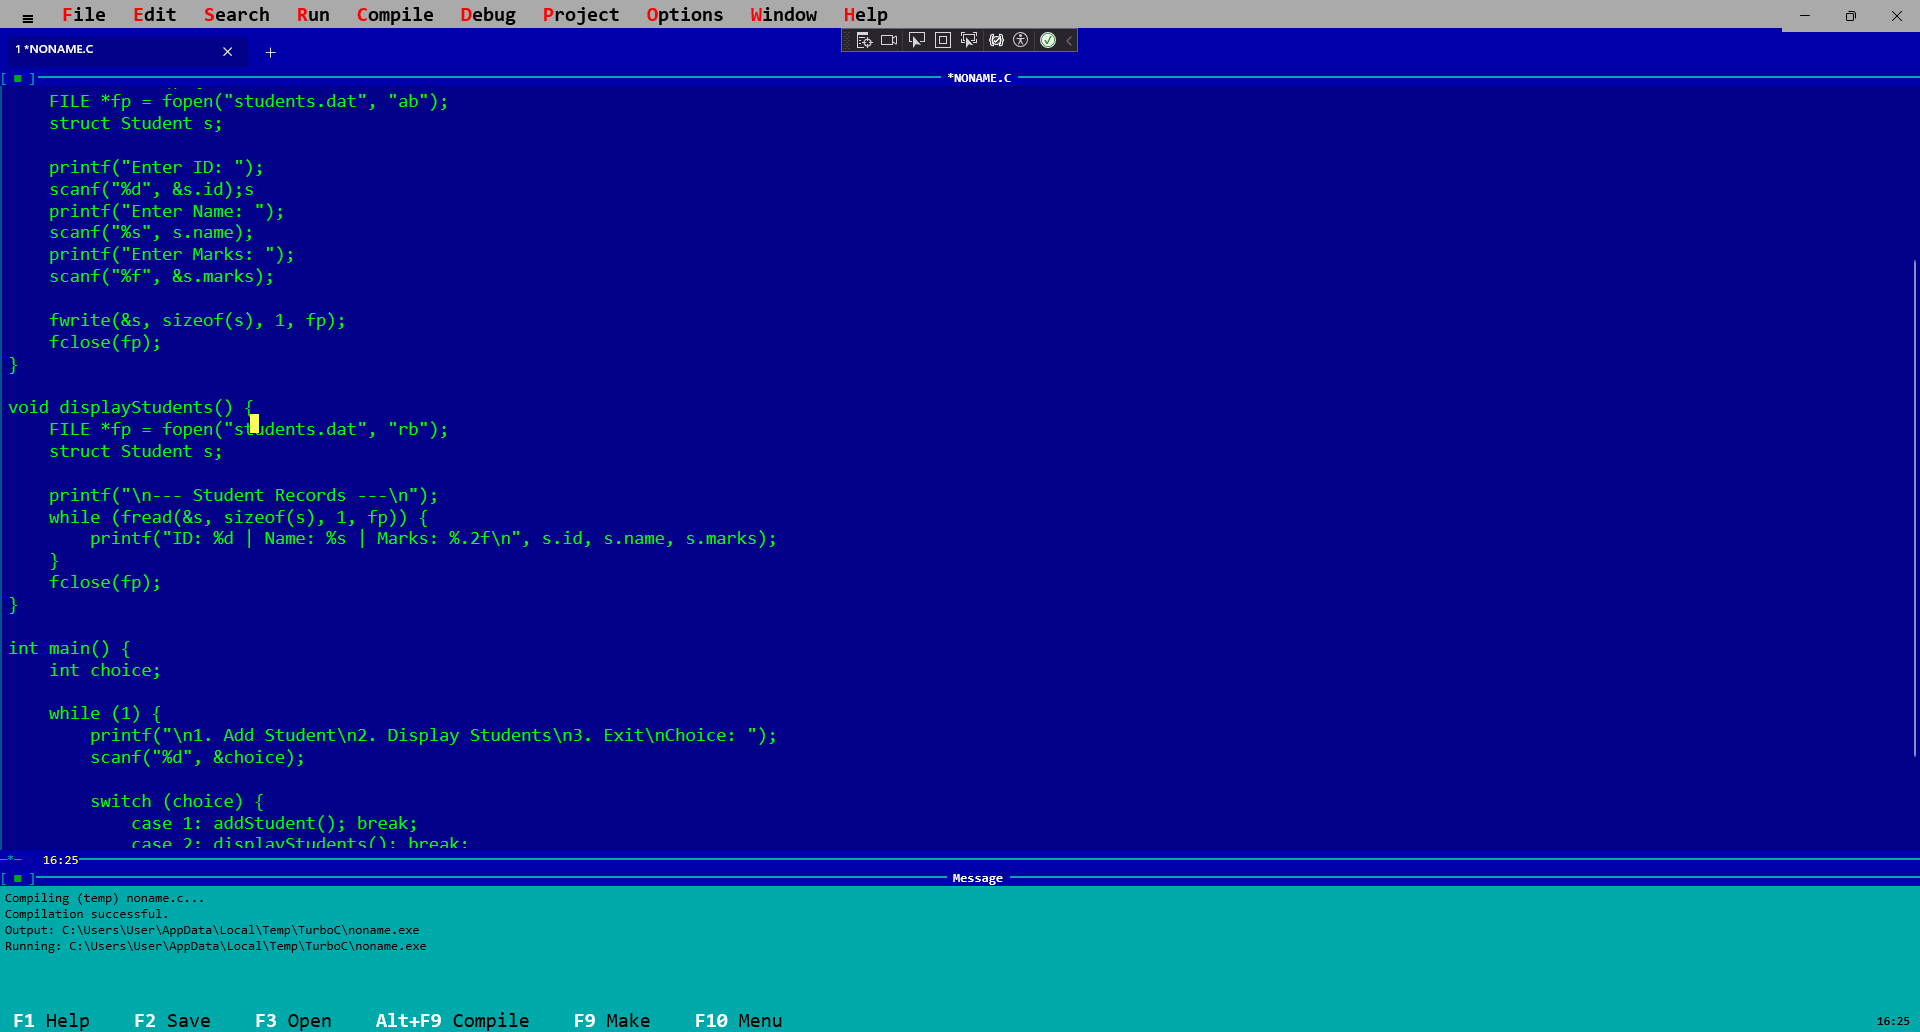Open the File menu
This screenshot has width=1920, height=1032.
tap(83, 15)
